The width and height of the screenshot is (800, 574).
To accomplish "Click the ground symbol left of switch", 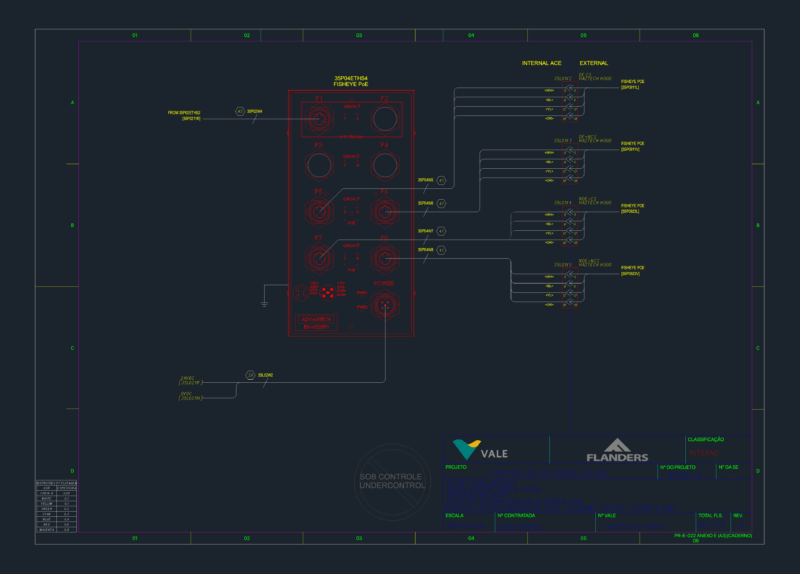I will (264, 304).
